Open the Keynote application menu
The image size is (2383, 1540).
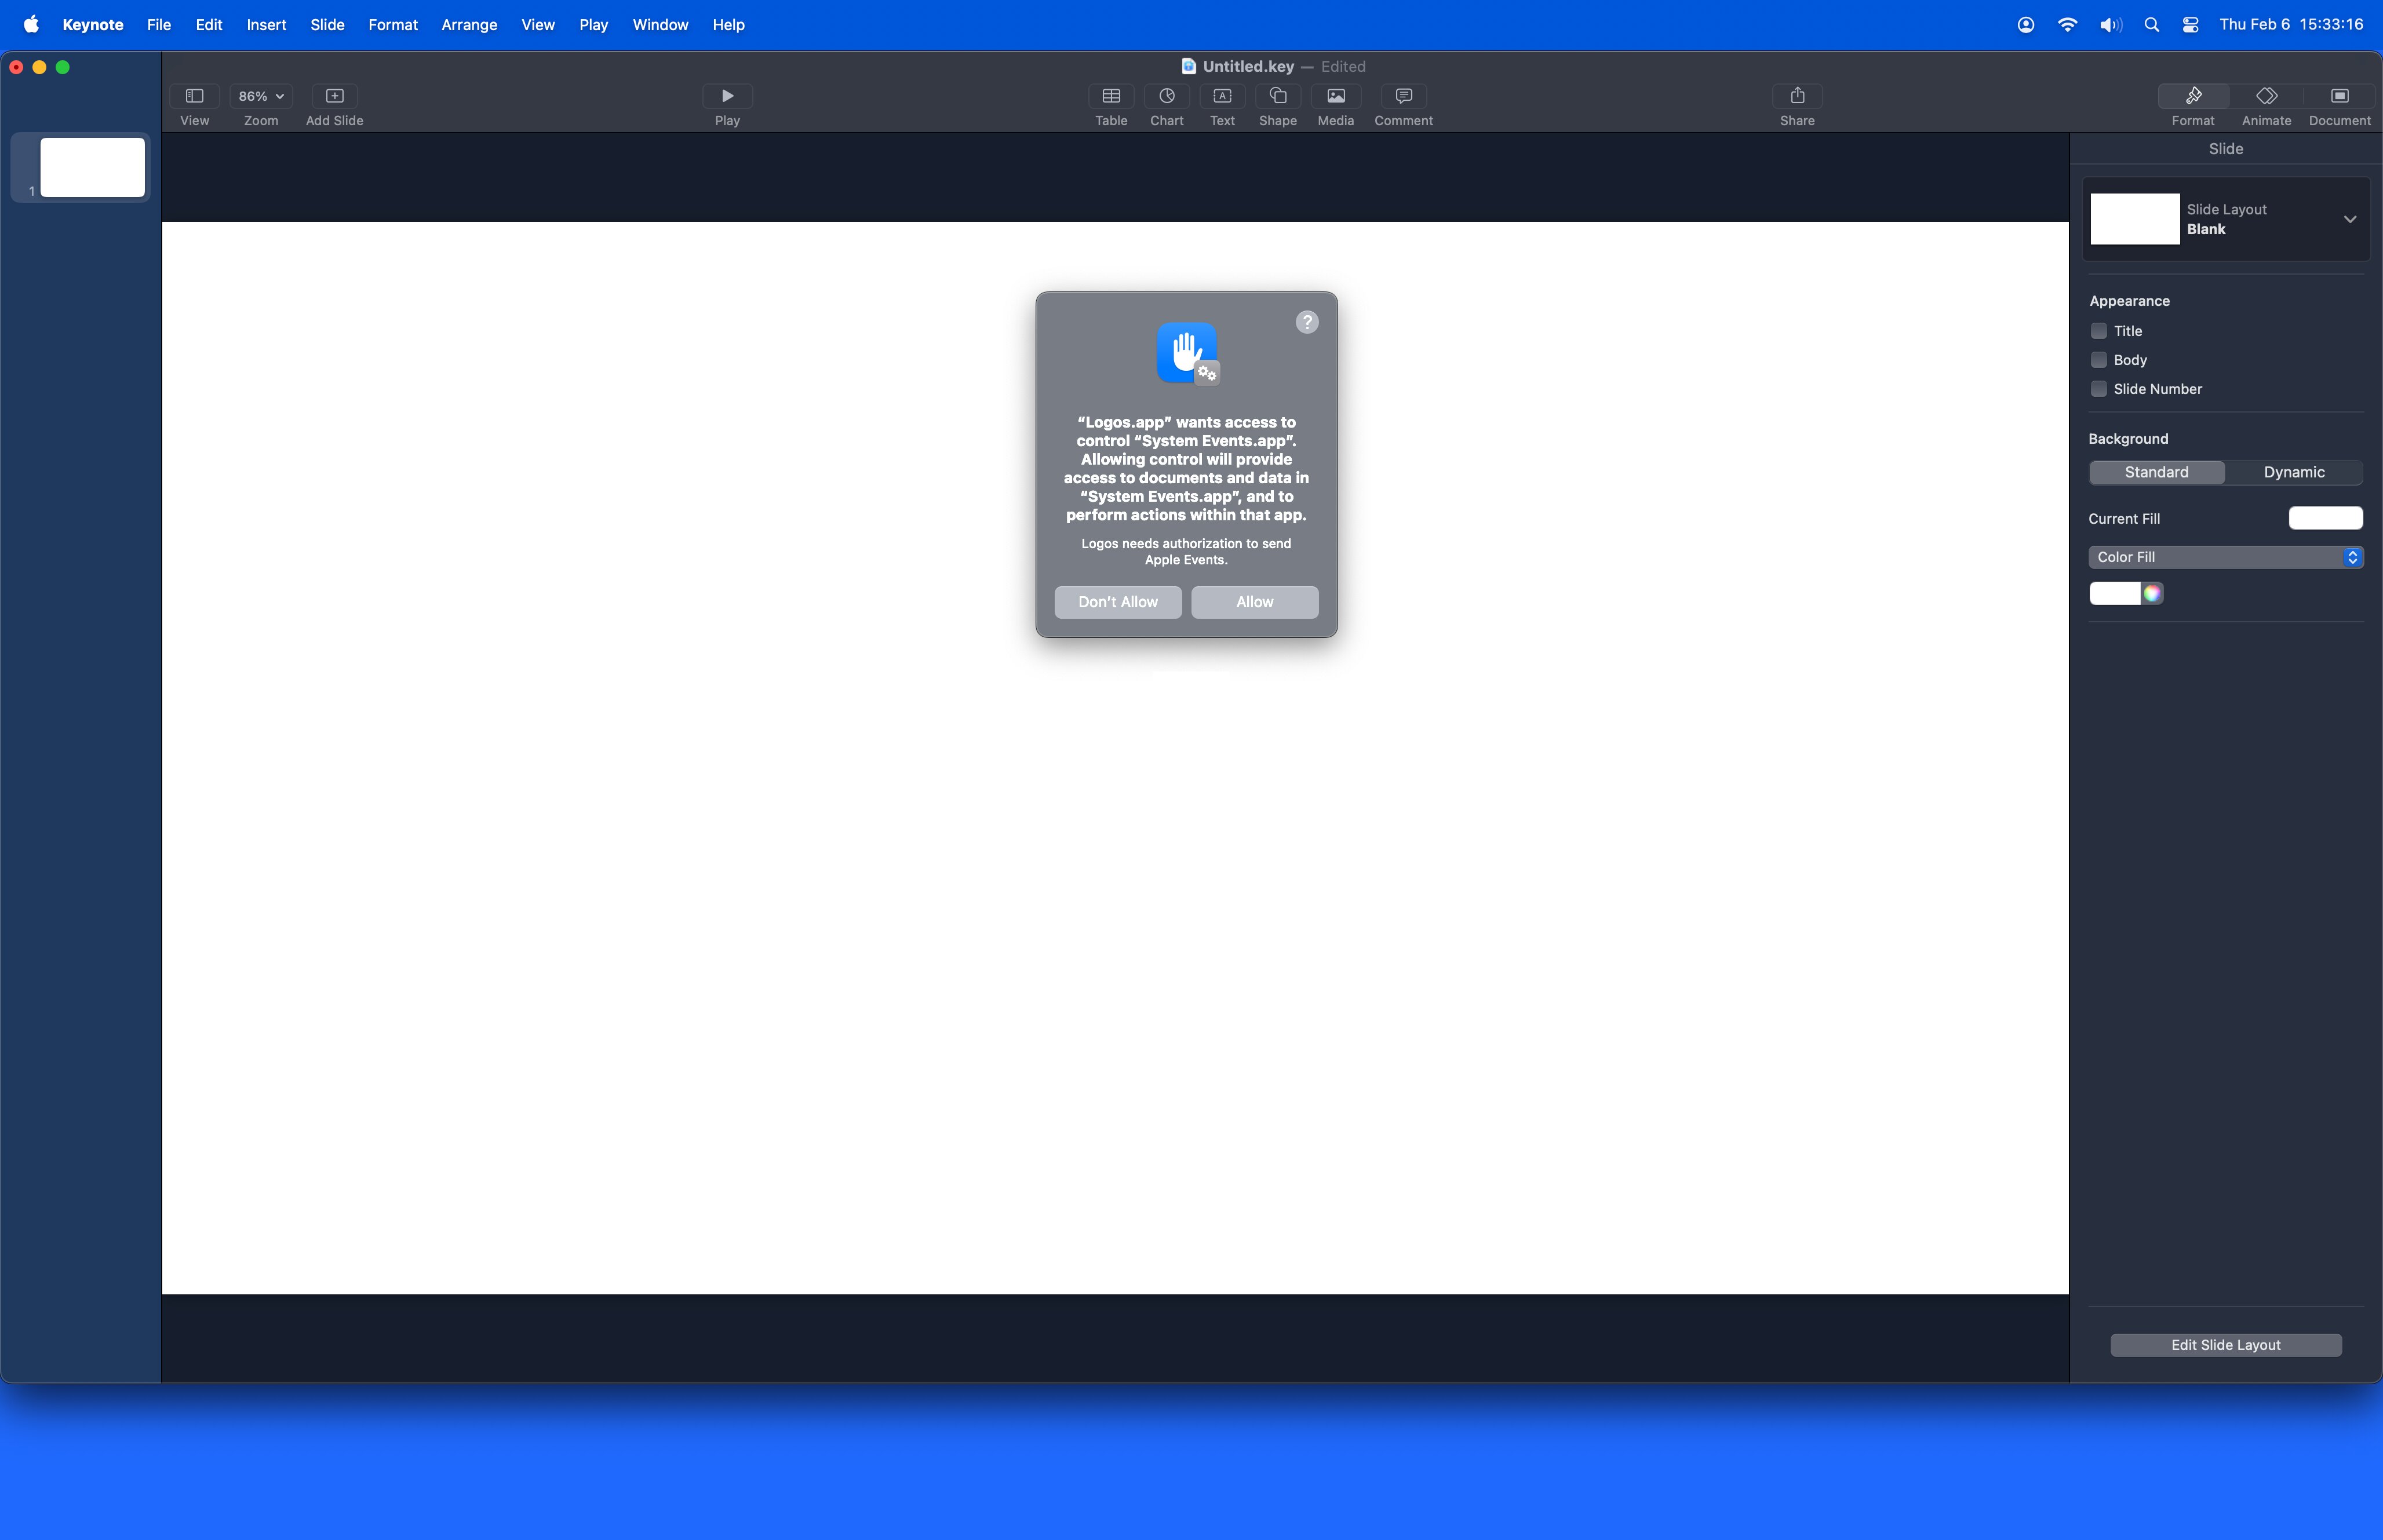click(x=92, y=25)
